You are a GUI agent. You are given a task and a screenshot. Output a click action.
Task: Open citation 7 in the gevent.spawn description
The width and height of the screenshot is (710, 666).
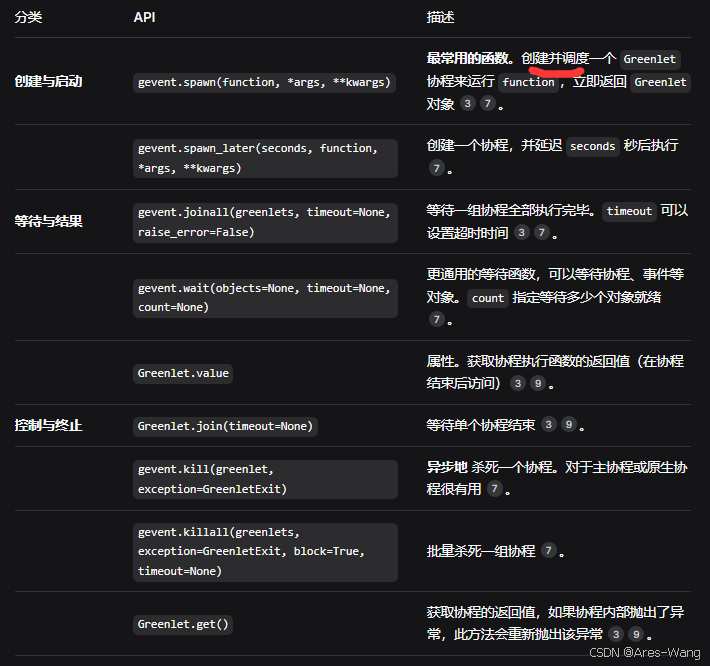(488, 104)
